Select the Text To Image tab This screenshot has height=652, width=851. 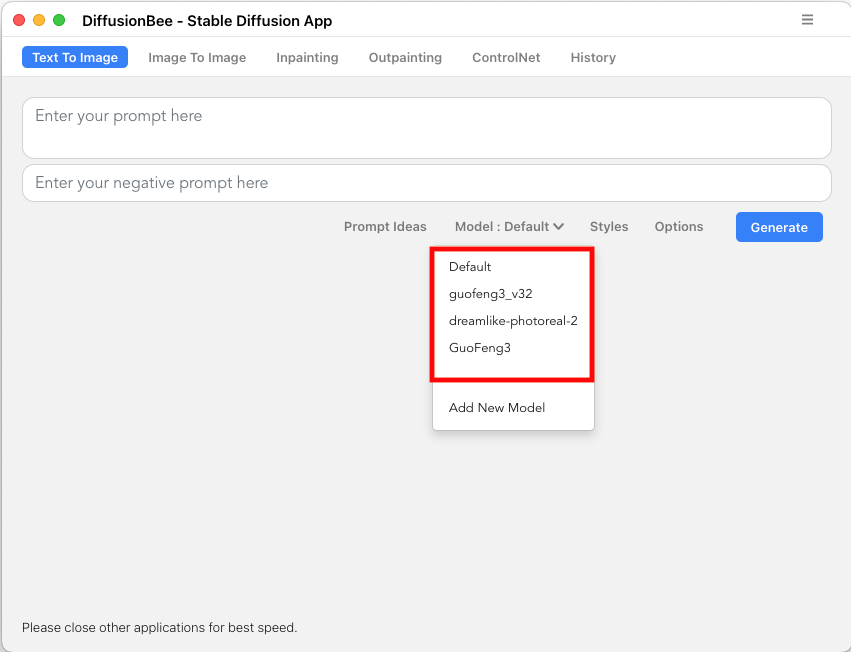click(x=75, y=57)
